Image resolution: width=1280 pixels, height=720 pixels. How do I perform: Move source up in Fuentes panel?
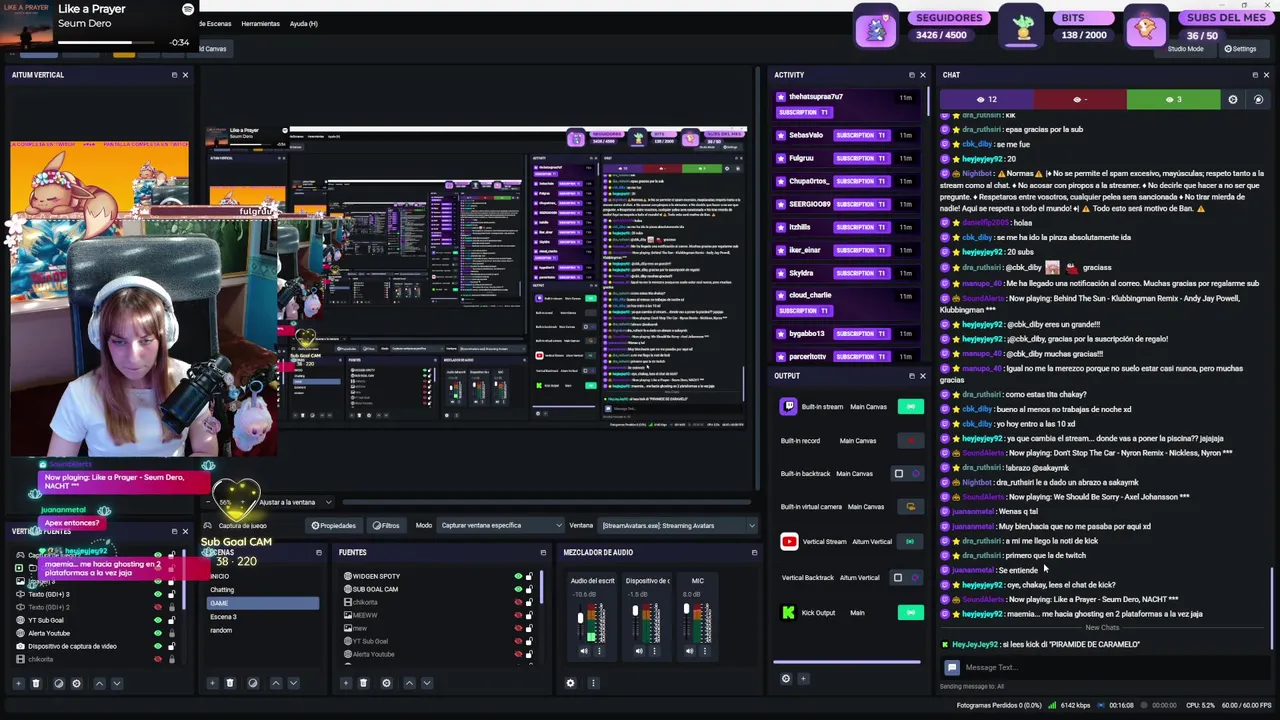pos(409,683)
